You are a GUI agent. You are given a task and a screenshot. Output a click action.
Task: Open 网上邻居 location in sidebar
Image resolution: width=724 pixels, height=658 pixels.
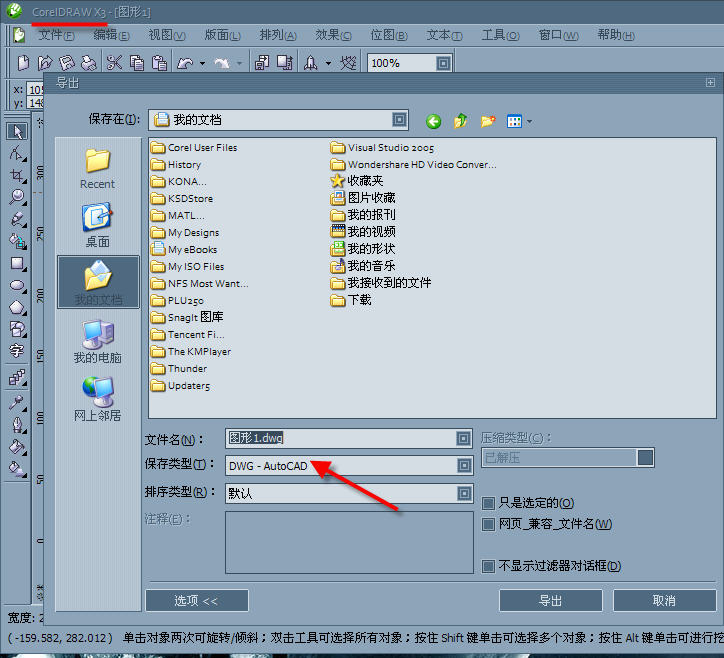pos(97,399)
